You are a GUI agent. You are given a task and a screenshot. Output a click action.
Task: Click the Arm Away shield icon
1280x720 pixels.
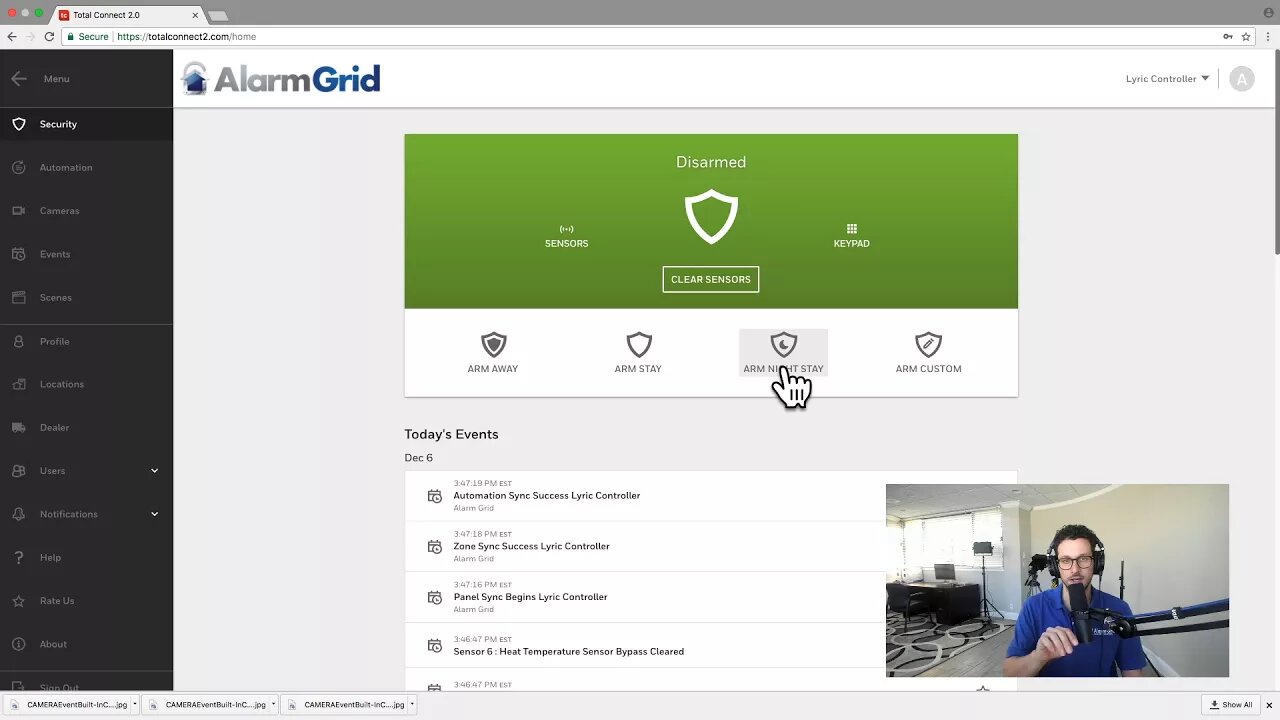click(x=493, y=345)
